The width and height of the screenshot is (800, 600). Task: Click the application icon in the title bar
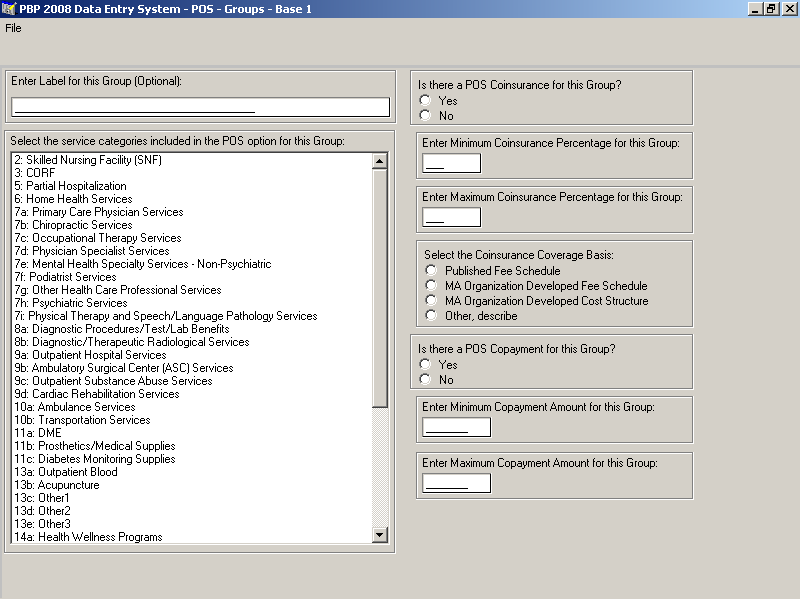[9, 9]
